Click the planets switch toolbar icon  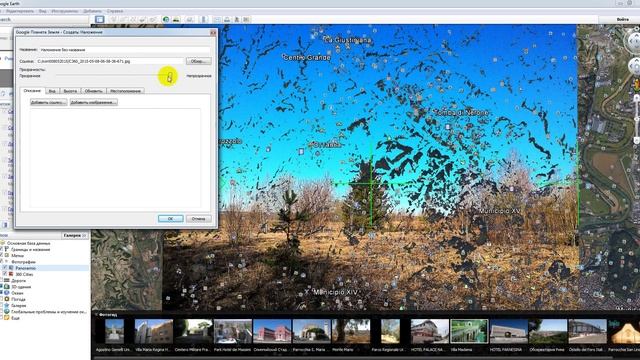[x=190, y=19]
